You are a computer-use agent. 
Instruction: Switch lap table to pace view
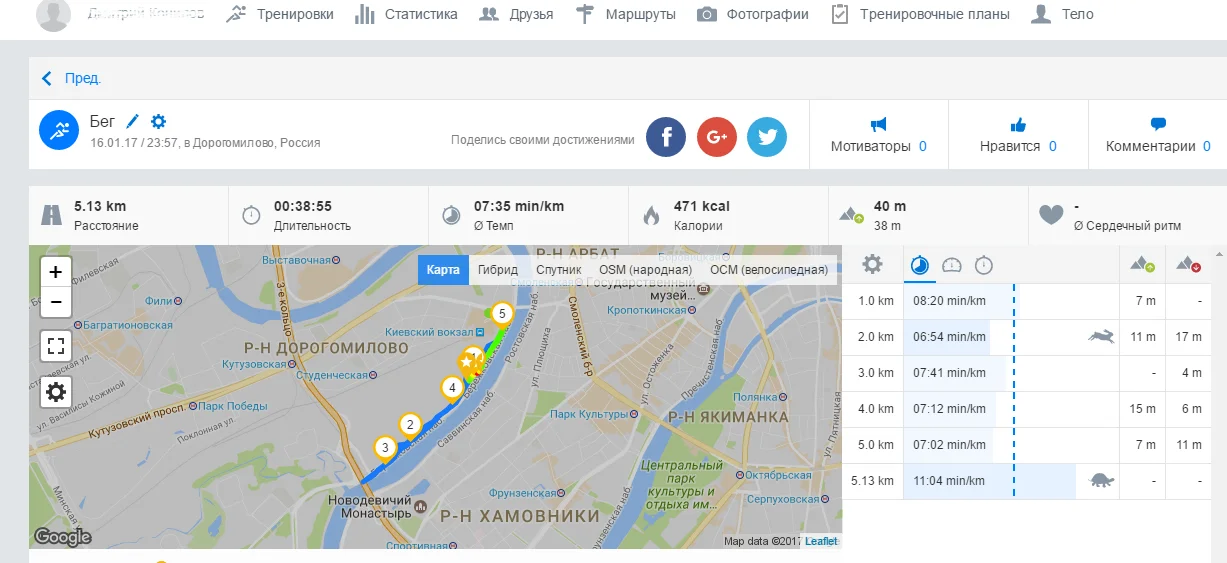[x=920, y=265]
